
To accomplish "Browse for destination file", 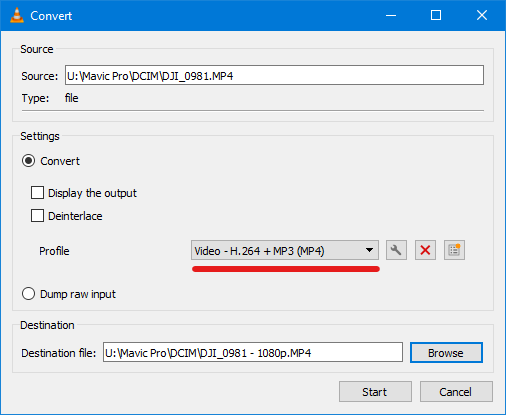I will (446, 353).
